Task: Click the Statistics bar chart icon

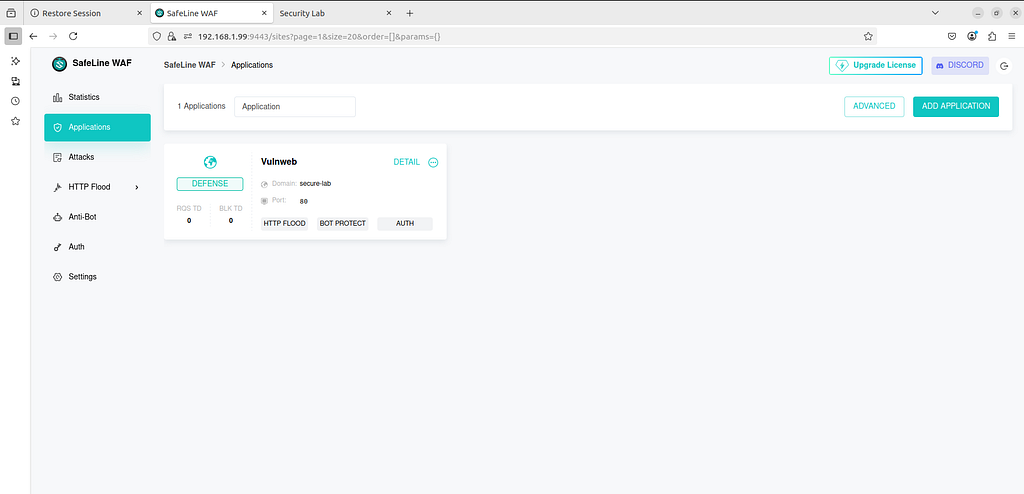Action: tap(57, 97)
